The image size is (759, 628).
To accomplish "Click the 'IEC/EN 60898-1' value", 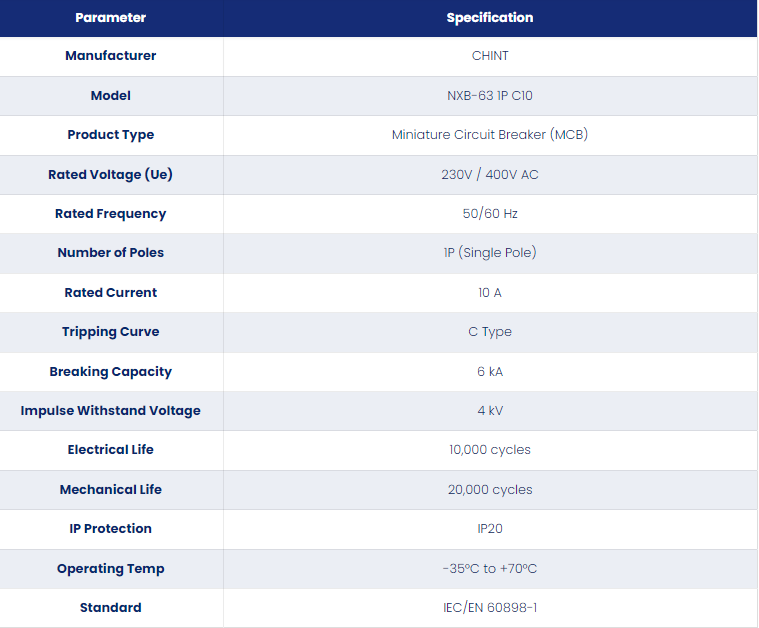I will (x=490, y=608).
